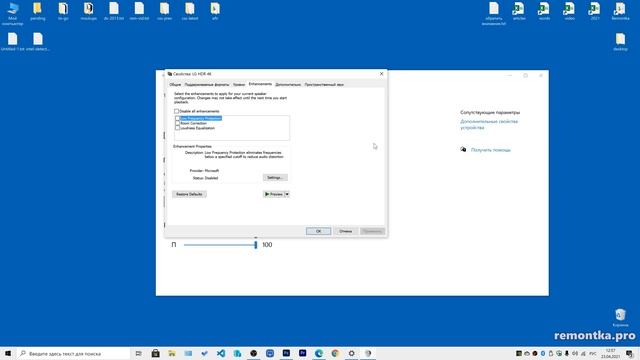Switch to the Advanced (Дополнительно) tab
Viewport: 640px width, 360px height.
[288, 84]
